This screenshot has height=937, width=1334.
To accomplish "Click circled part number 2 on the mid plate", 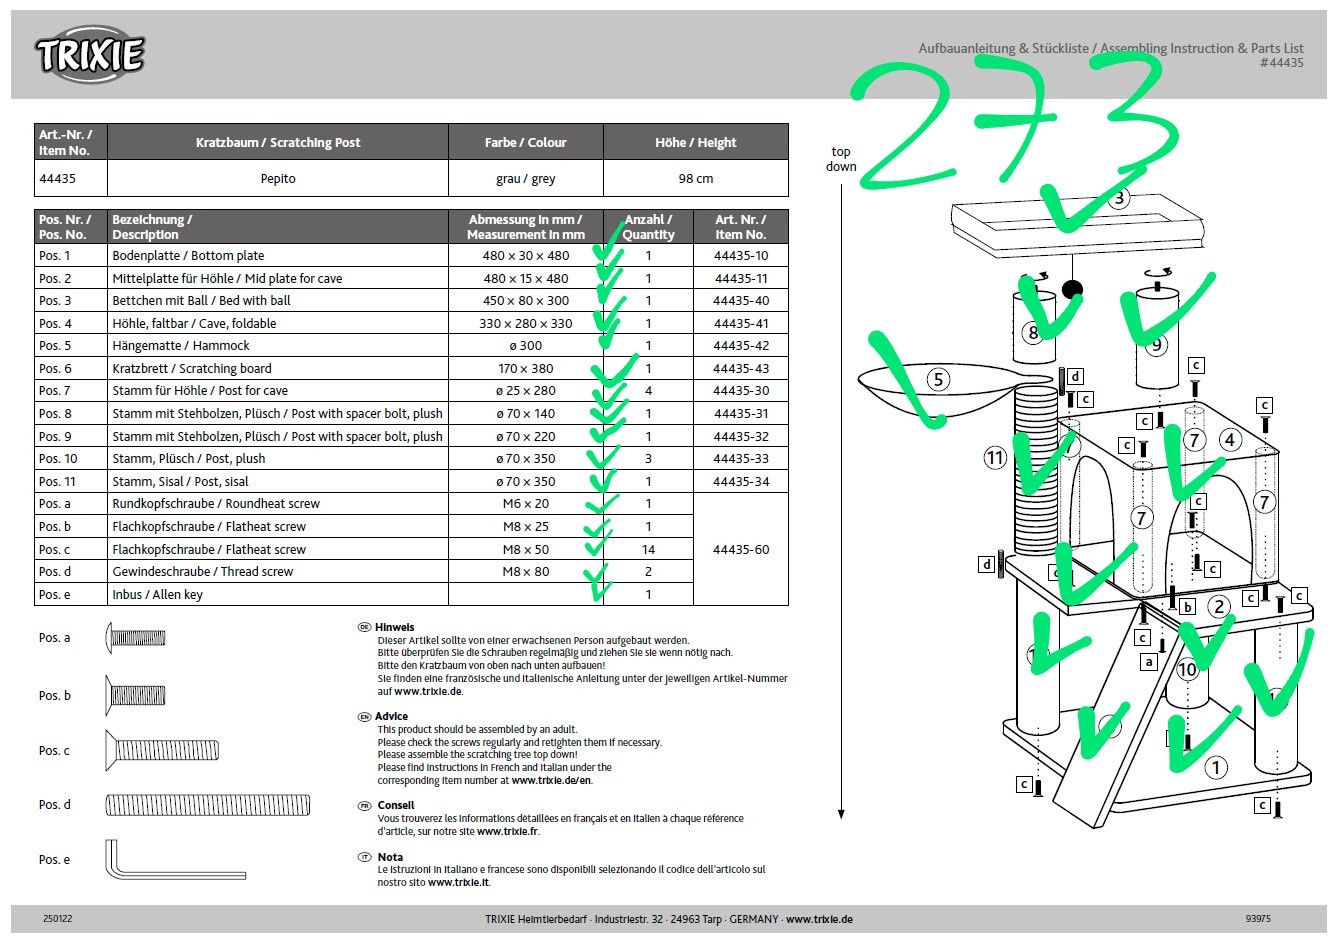I will click(x=1218, y=606).
